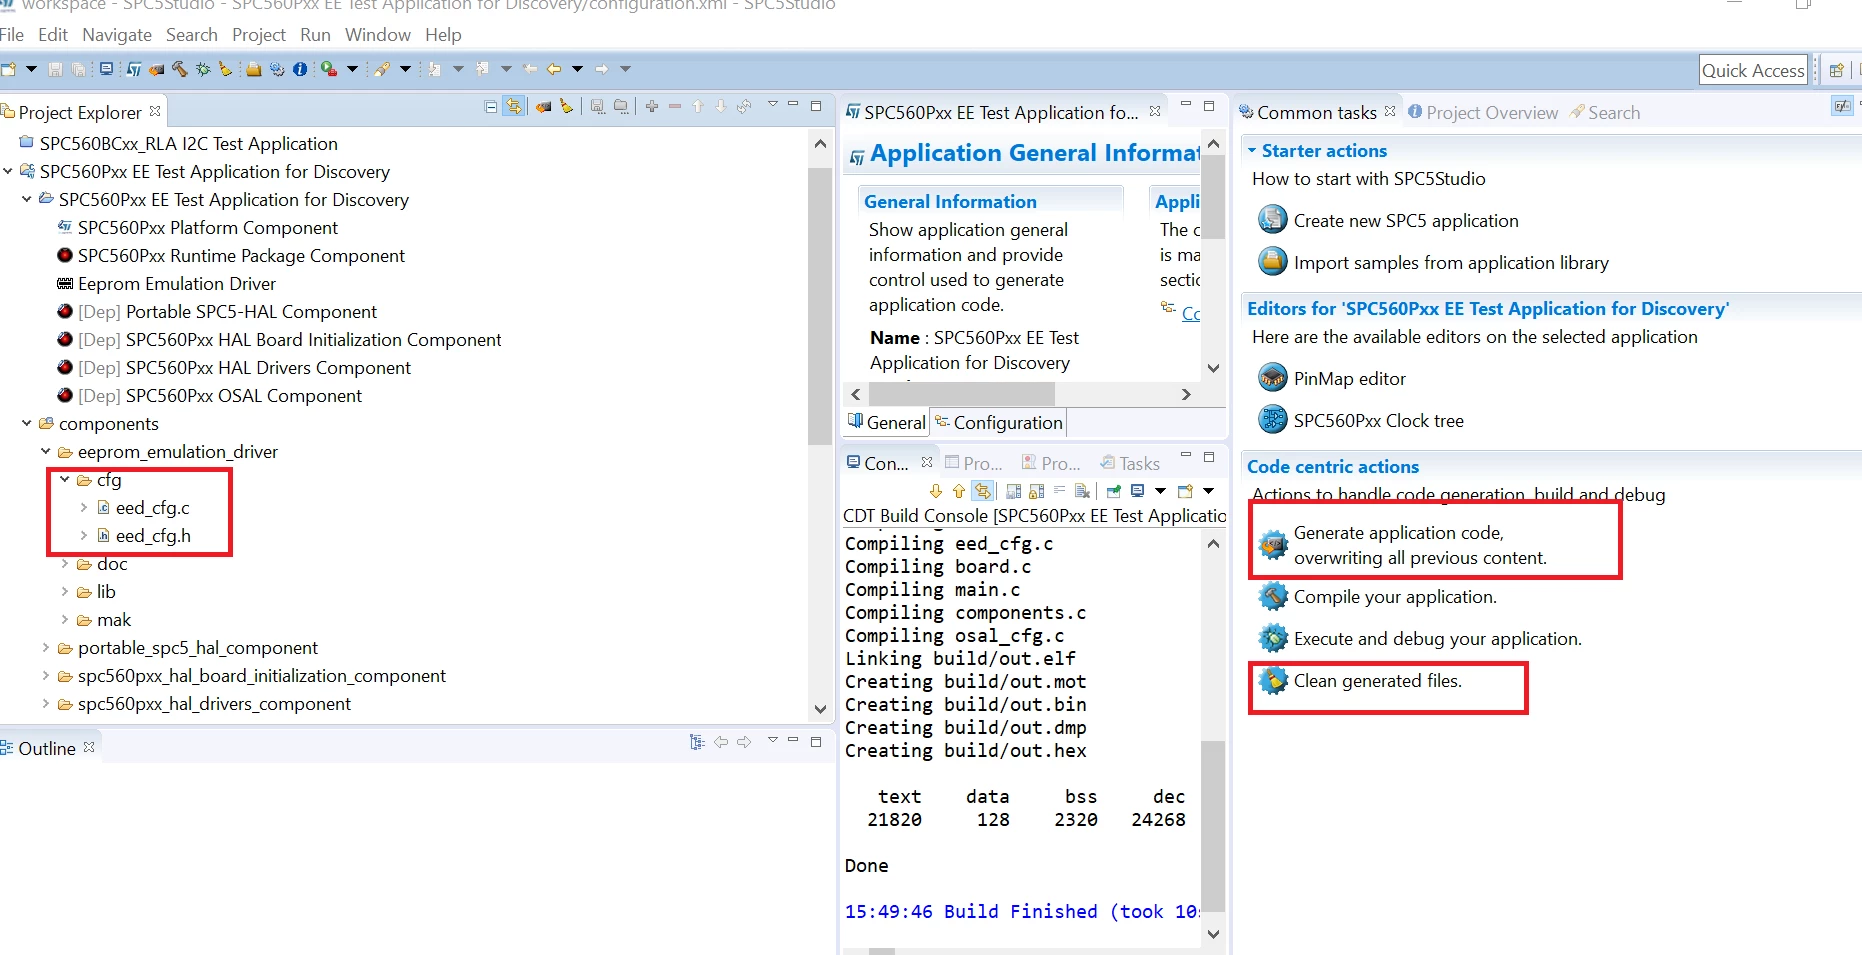Switch to the Search tab
Image resolution: width=1862 pixels, height=955 pixels.
[1605, 113]
